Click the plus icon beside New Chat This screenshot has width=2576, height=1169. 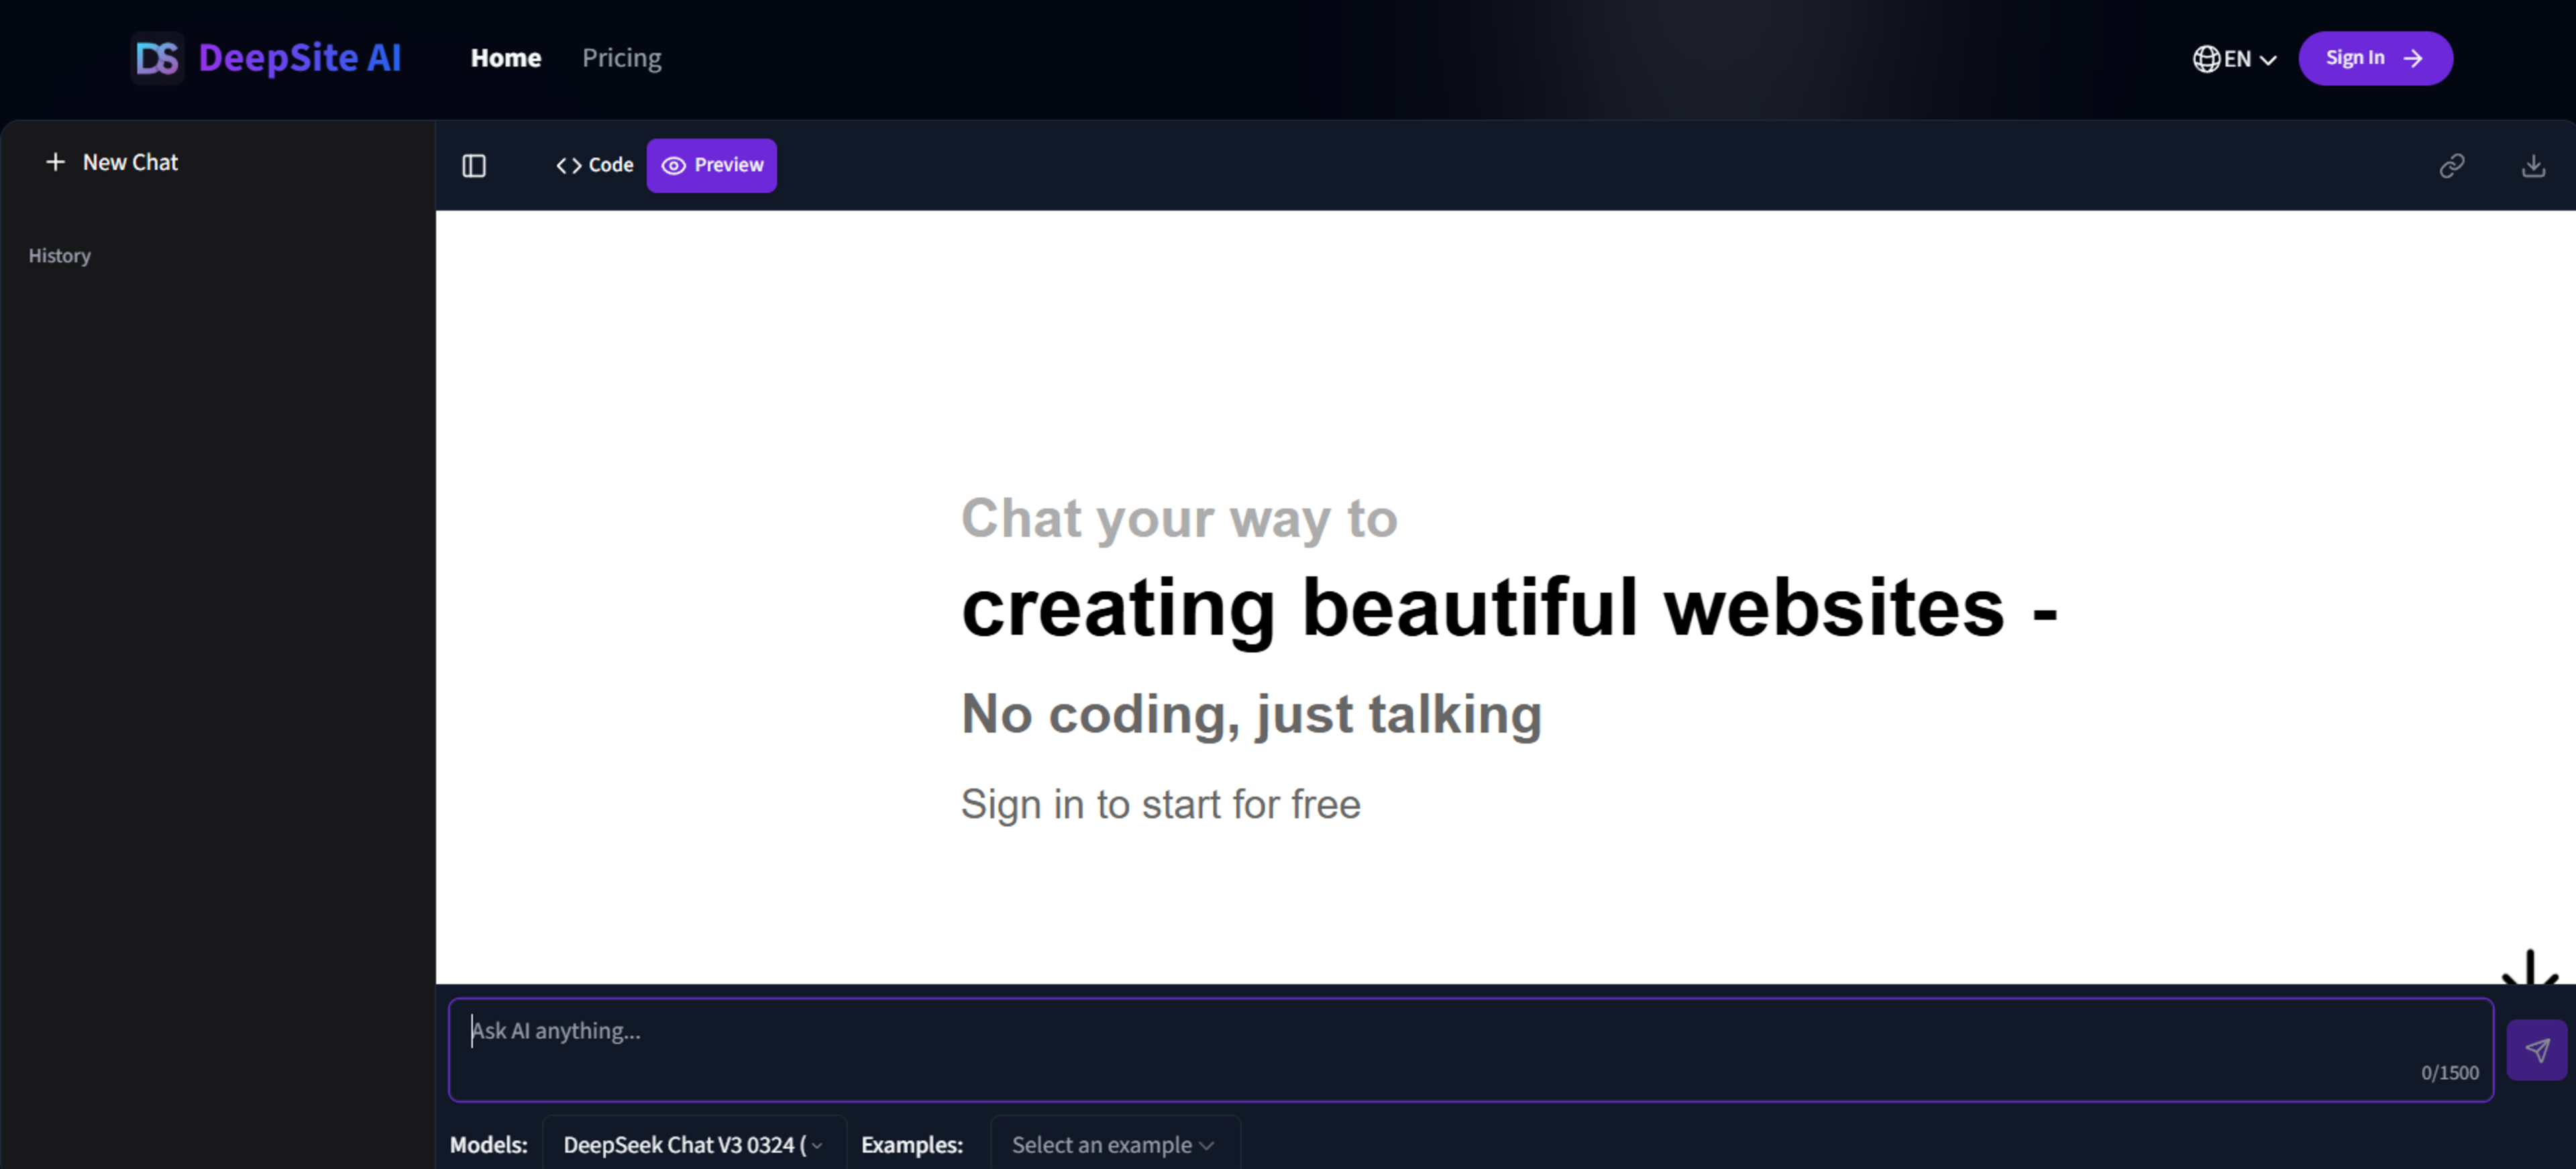[56, 162]
